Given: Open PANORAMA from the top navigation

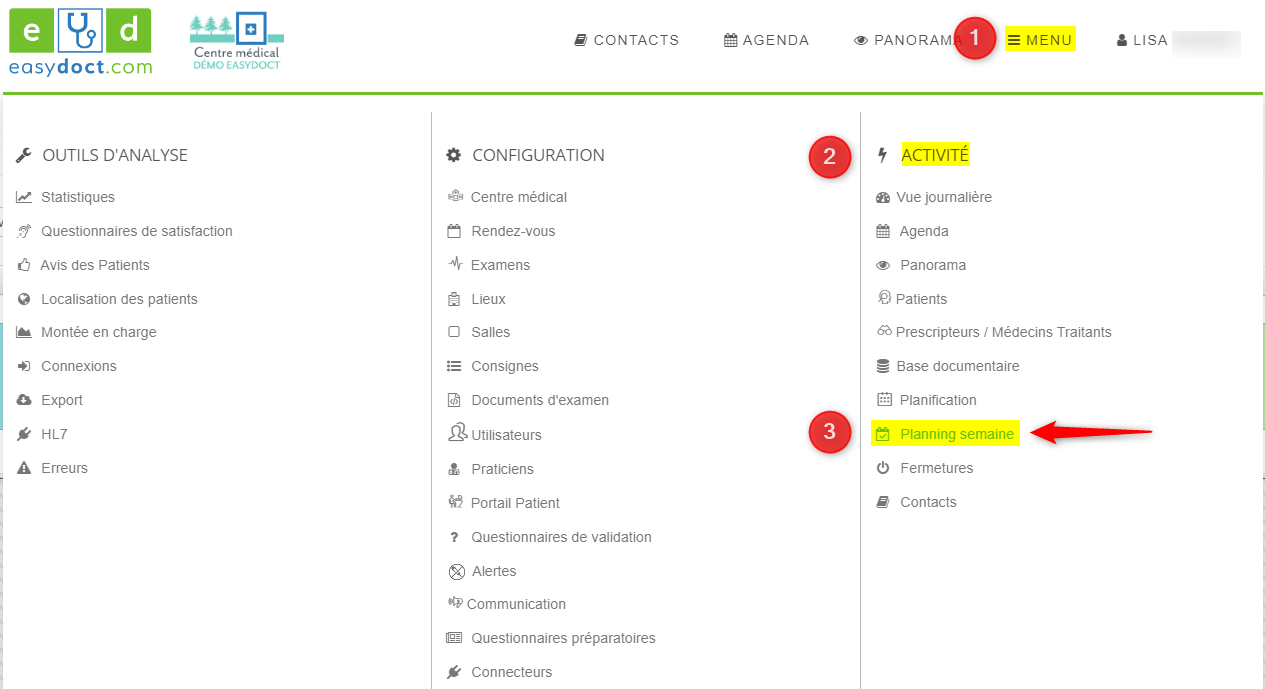Looking at the screenshot, I should click(907, 40).
